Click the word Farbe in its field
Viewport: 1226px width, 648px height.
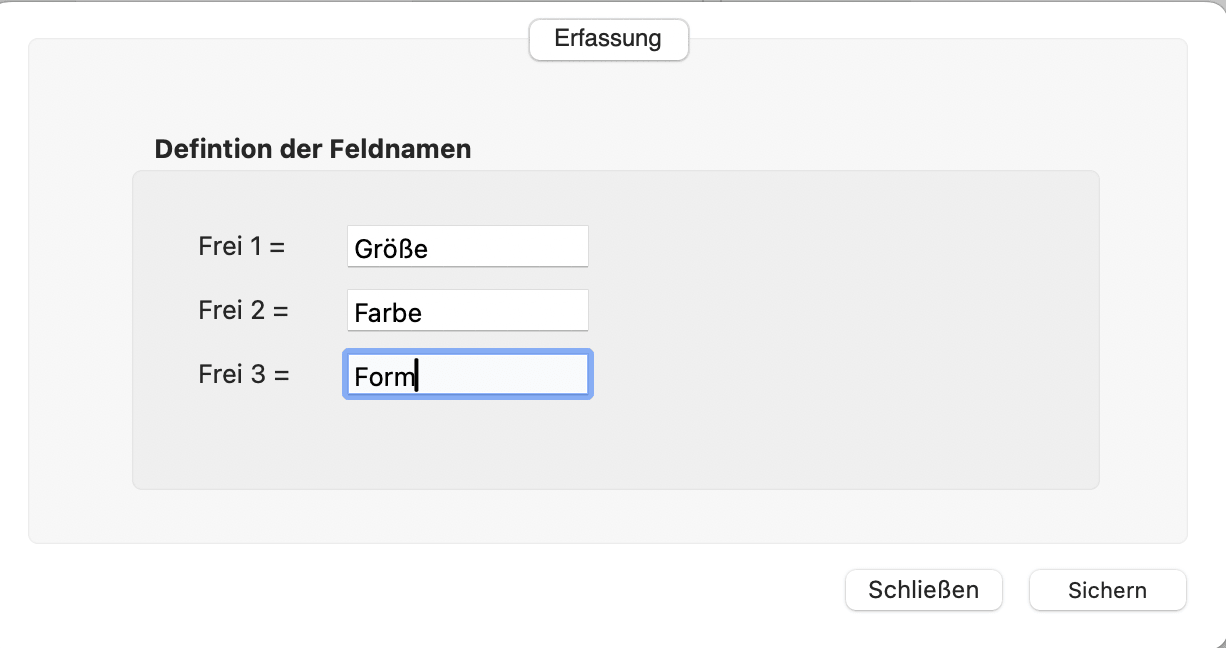388,313
